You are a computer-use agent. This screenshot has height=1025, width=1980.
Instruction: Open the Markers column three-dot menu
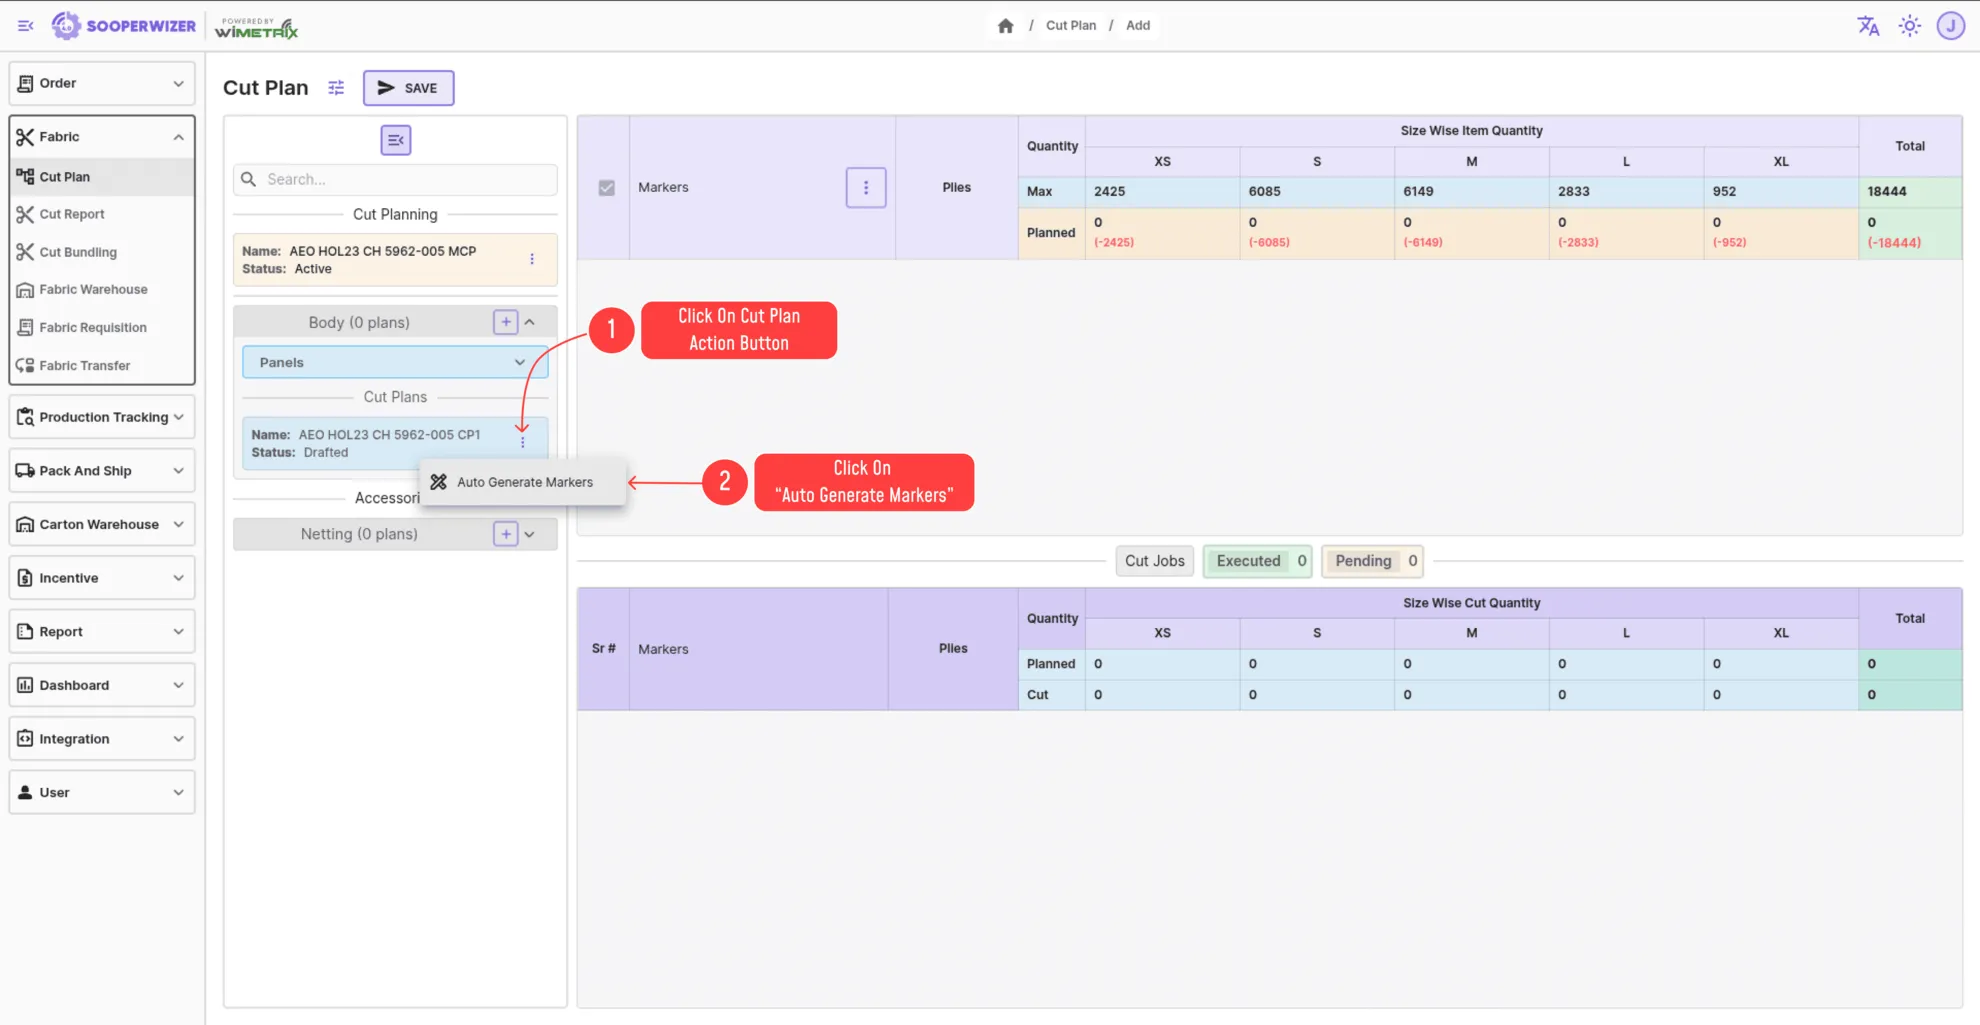click(x=866, y=187)
